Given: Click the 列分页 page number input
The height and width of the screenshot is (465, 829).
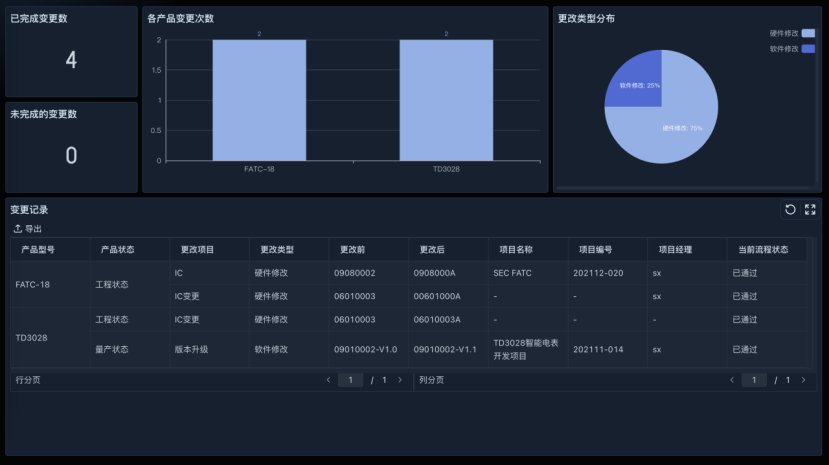Looking at the screenshot, I should 754,380.
